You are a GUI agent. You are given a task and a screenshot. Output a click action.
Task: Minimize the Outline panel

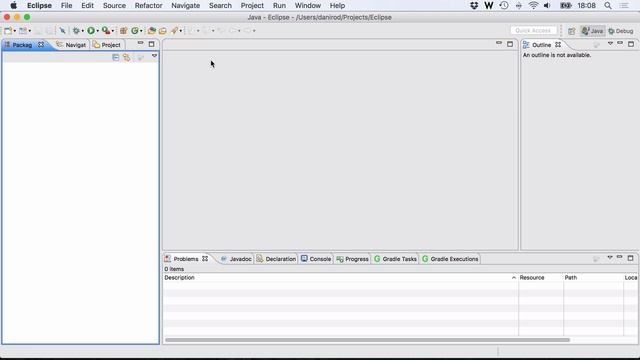(620, 43)
